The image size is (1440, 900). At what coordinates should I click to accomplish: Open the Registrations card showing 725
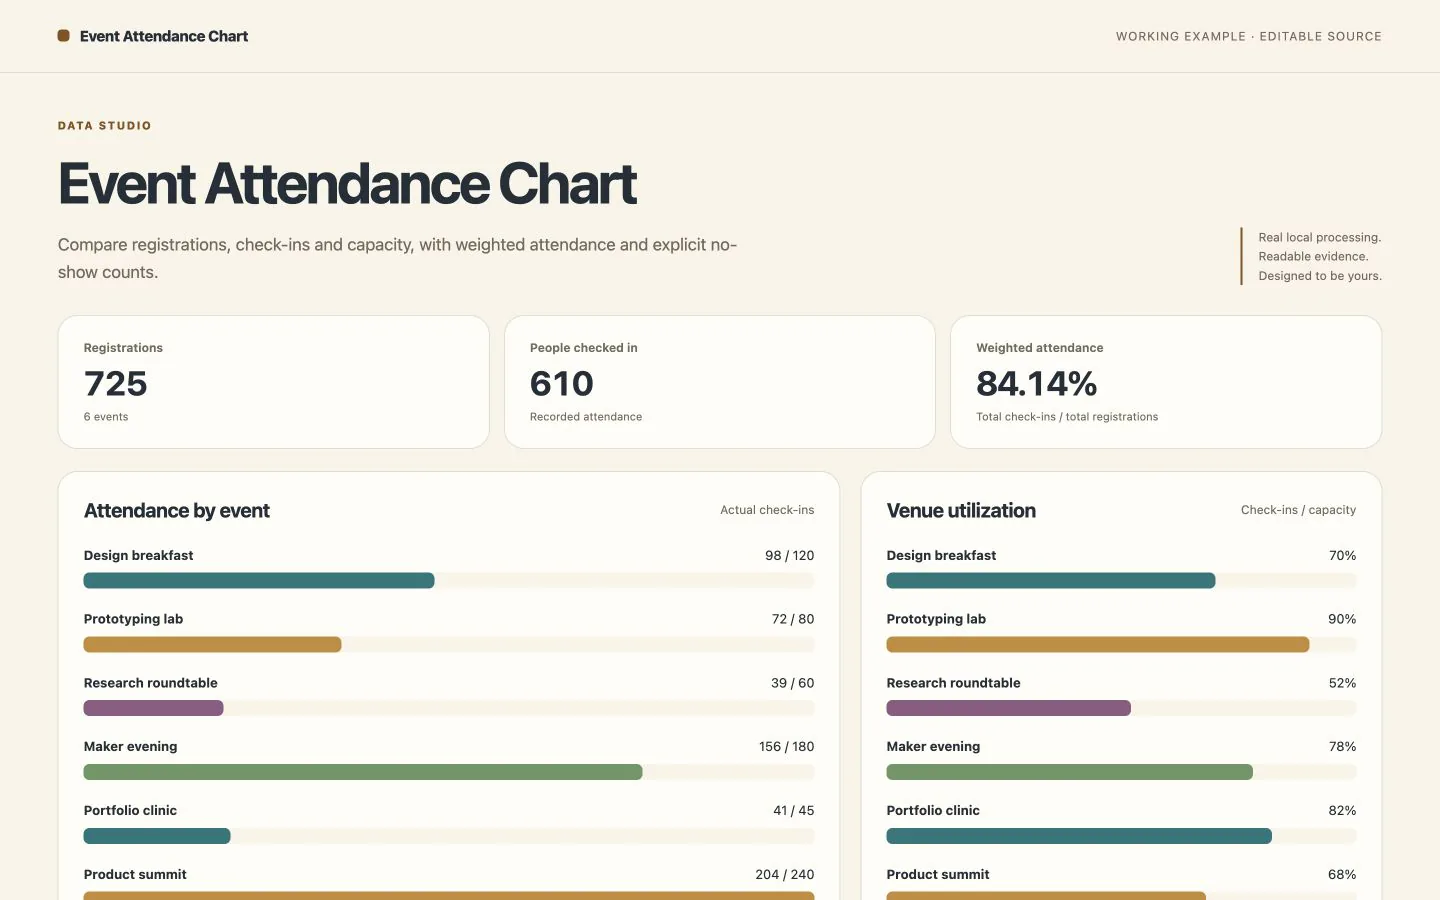[x=274, y=382]
